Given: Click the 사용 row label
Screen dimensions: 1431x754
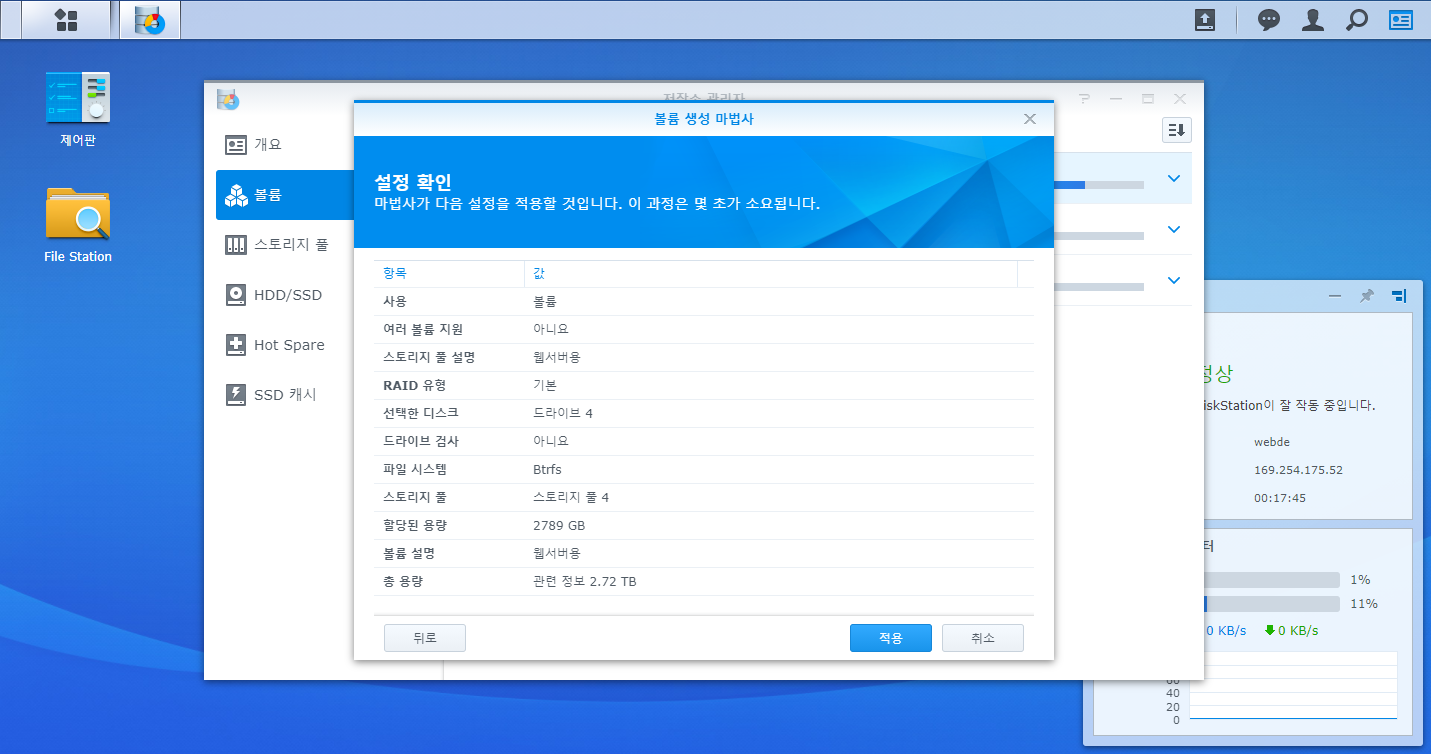Looking at the screenshot, I should (395, 301).
